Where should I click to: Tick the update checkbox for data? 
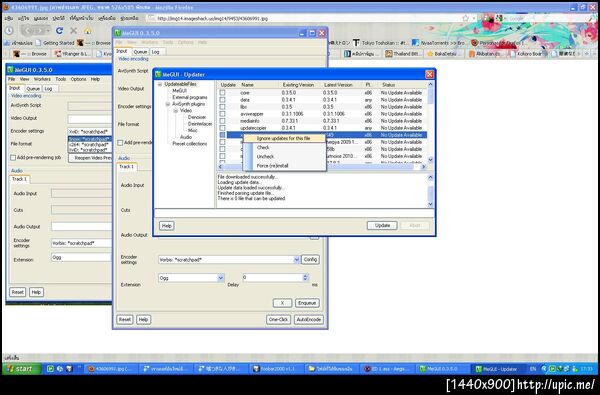pyautogui.click(x=222, y=100)
